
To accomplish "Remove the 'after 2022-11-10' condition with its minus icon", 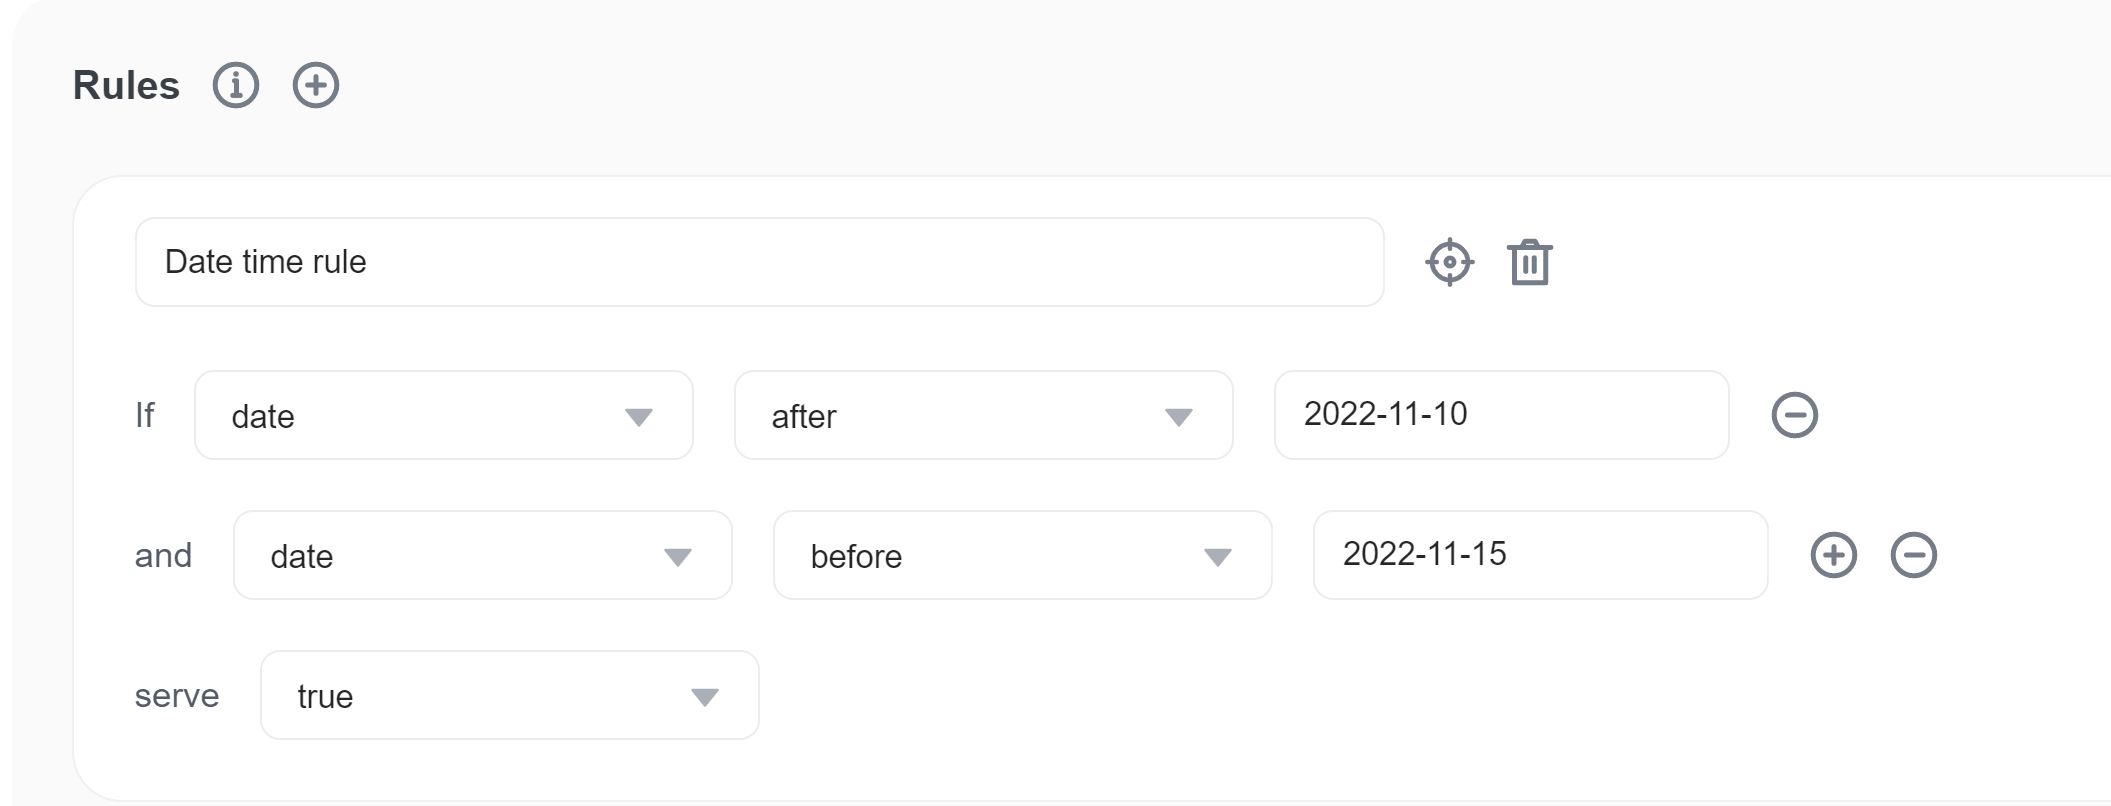I will click(x=1794, y=415).
